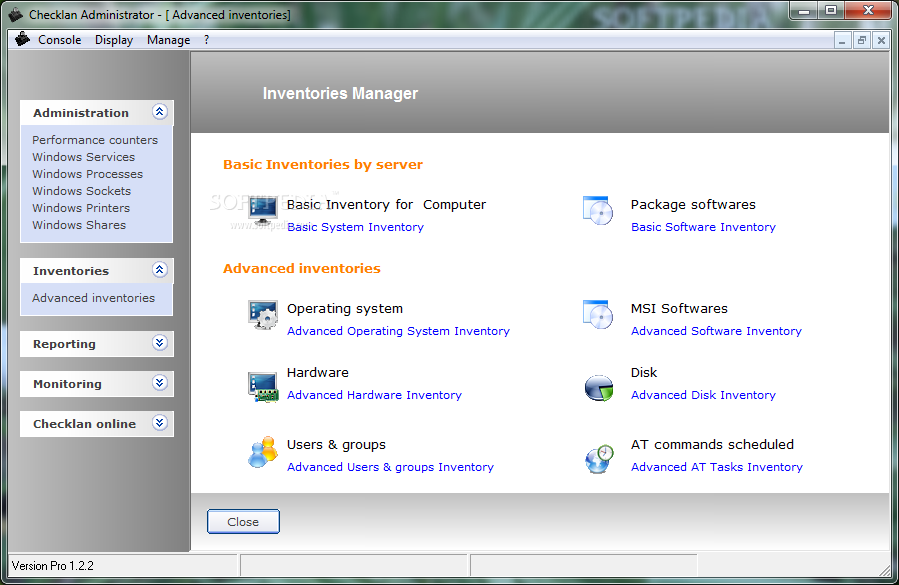Select Performance counters in Administration
The image size is (899, 585).
95,140
